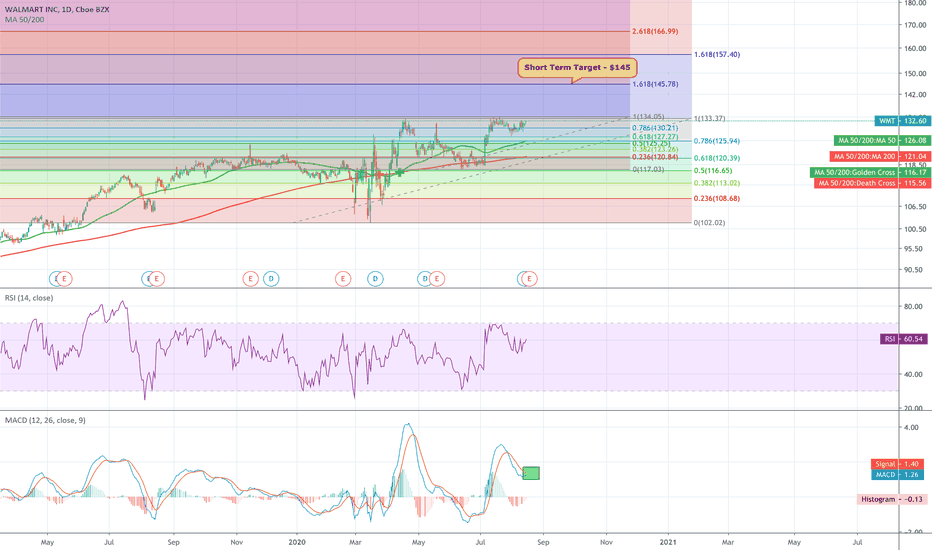This screenshot has height=550, width=932.
Task: Click the Death Cross 115.56 tag
Action: coord(871,183)
